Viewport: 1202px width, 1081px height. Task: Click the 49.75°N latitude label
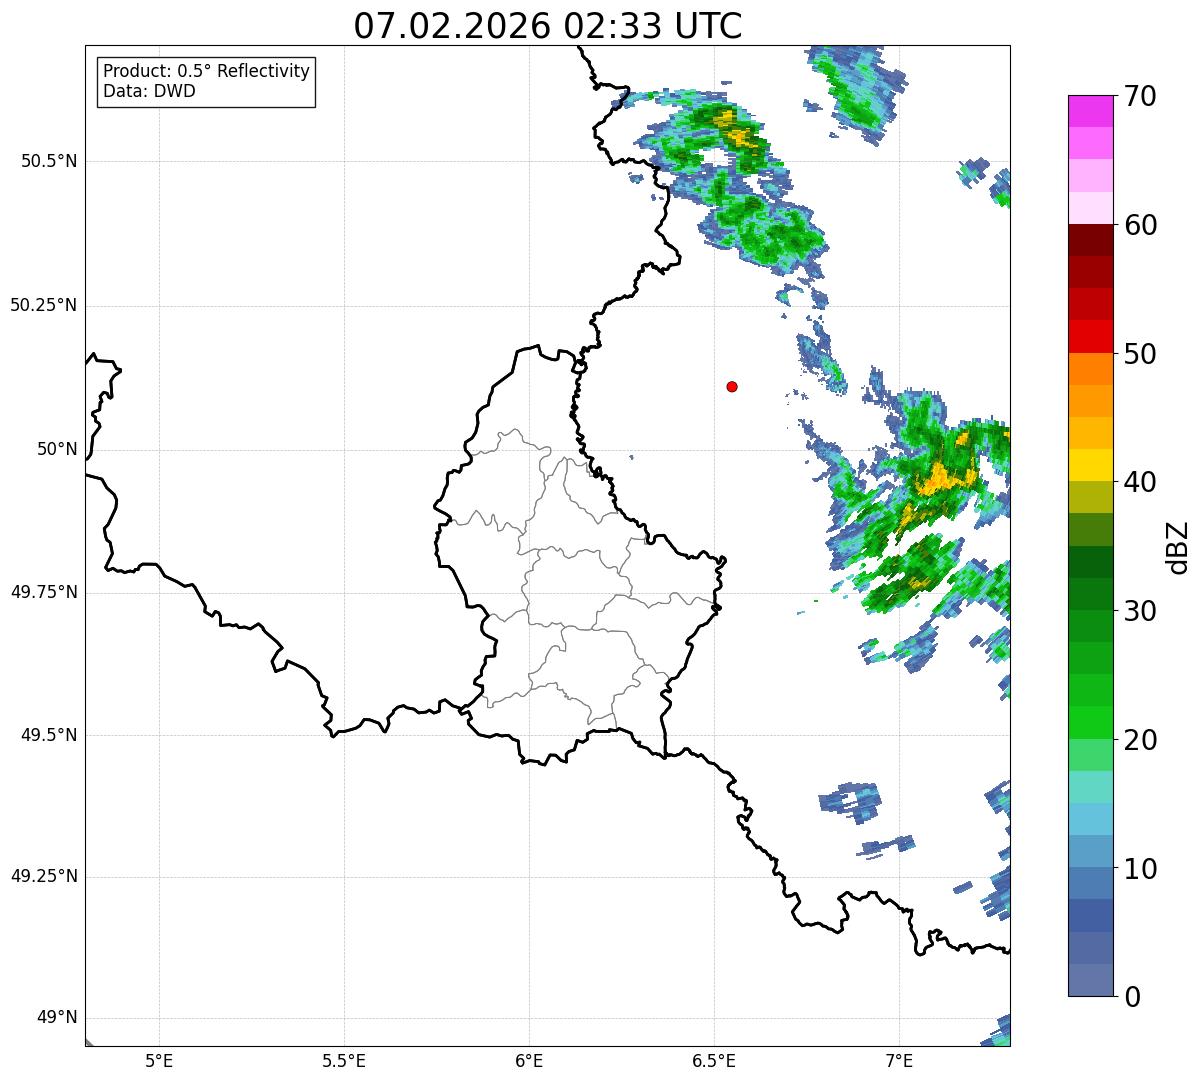click(x=43, y=592)
